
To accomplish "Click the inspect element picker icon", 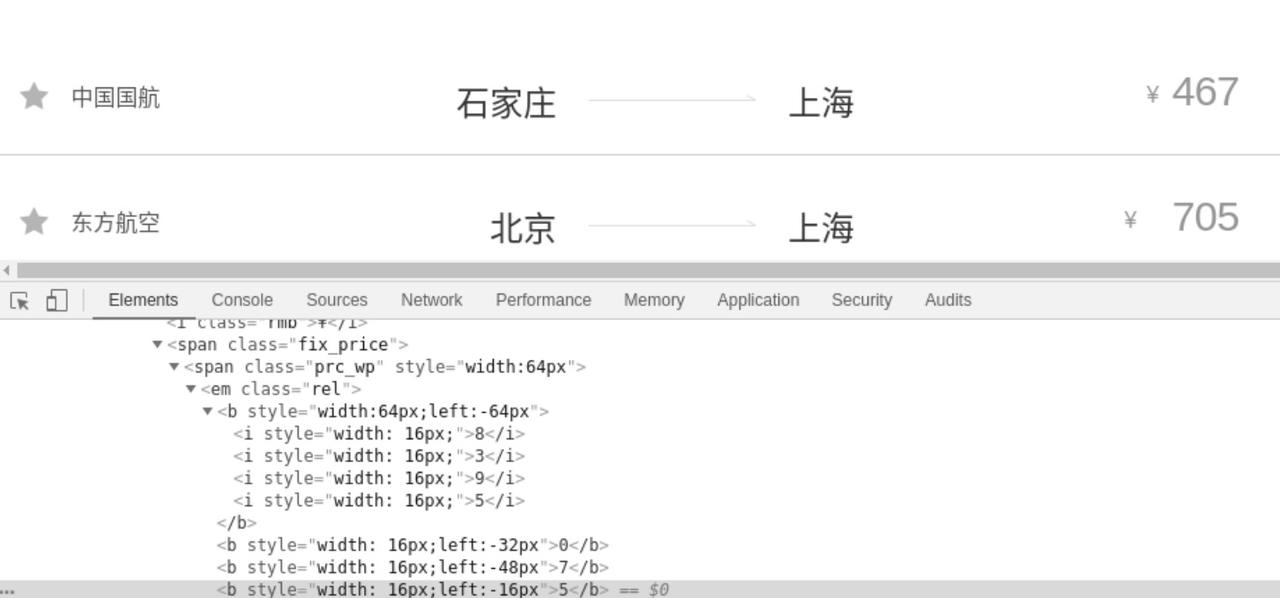I will [19, 300].
